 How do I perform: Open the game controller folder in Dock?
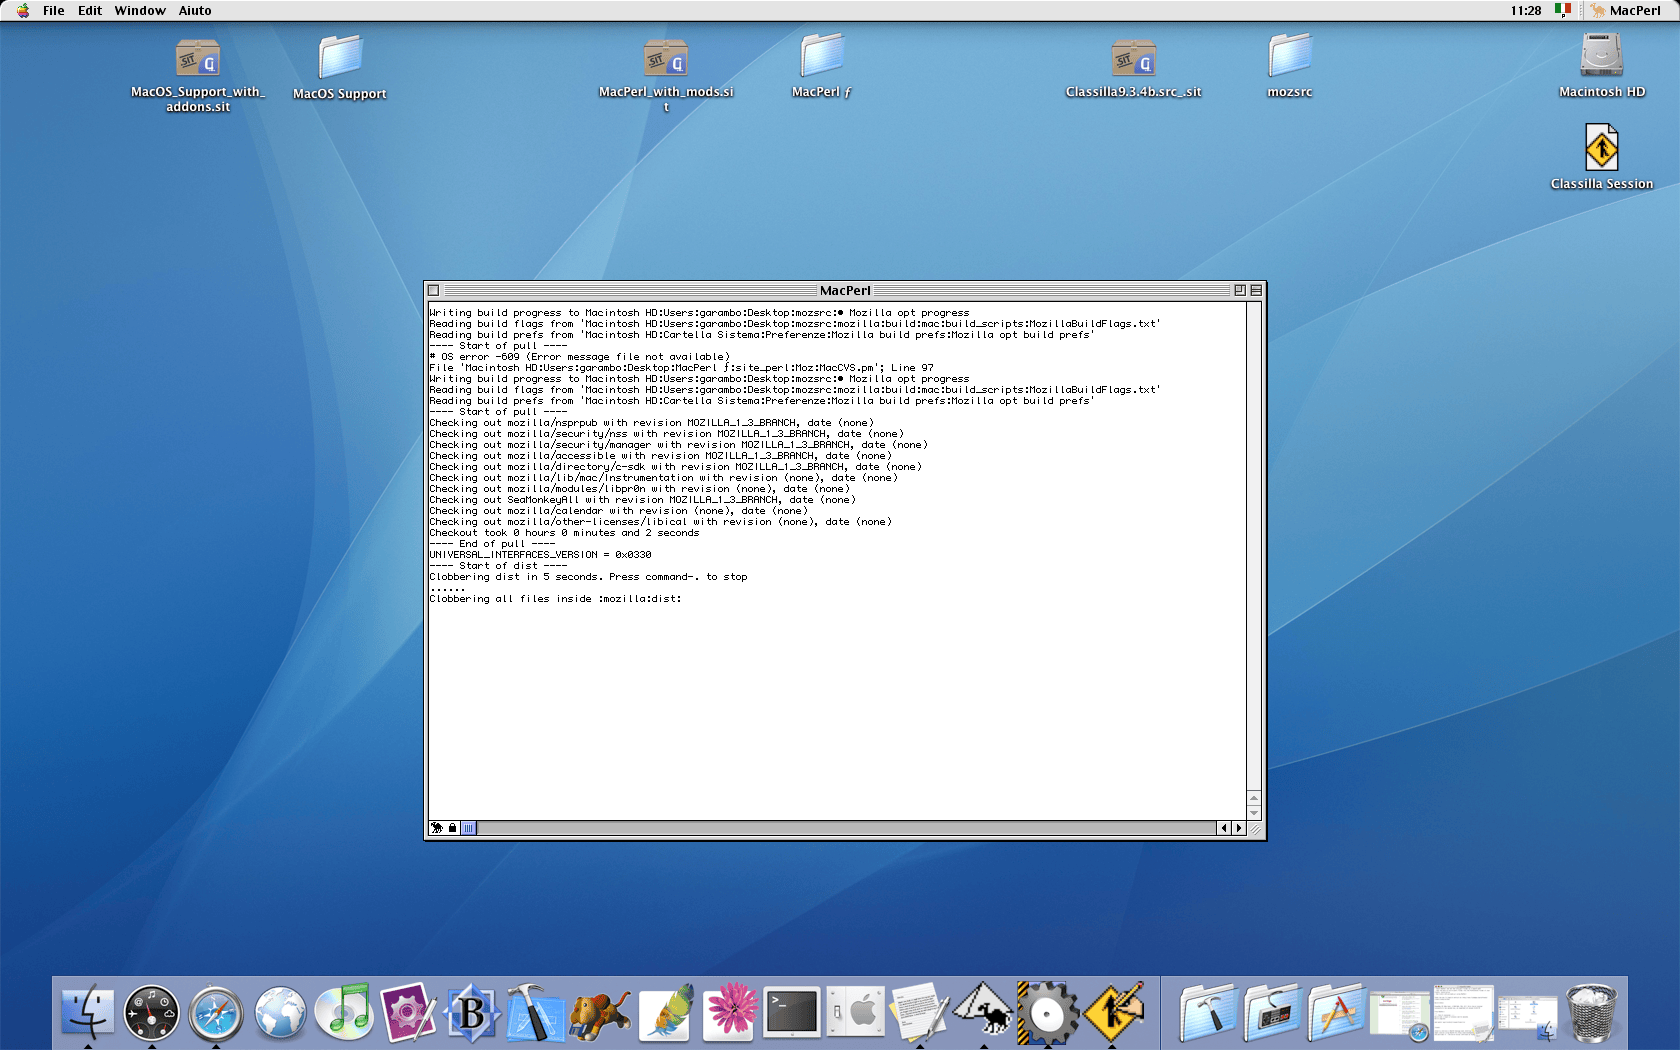coord(1272,1012)
